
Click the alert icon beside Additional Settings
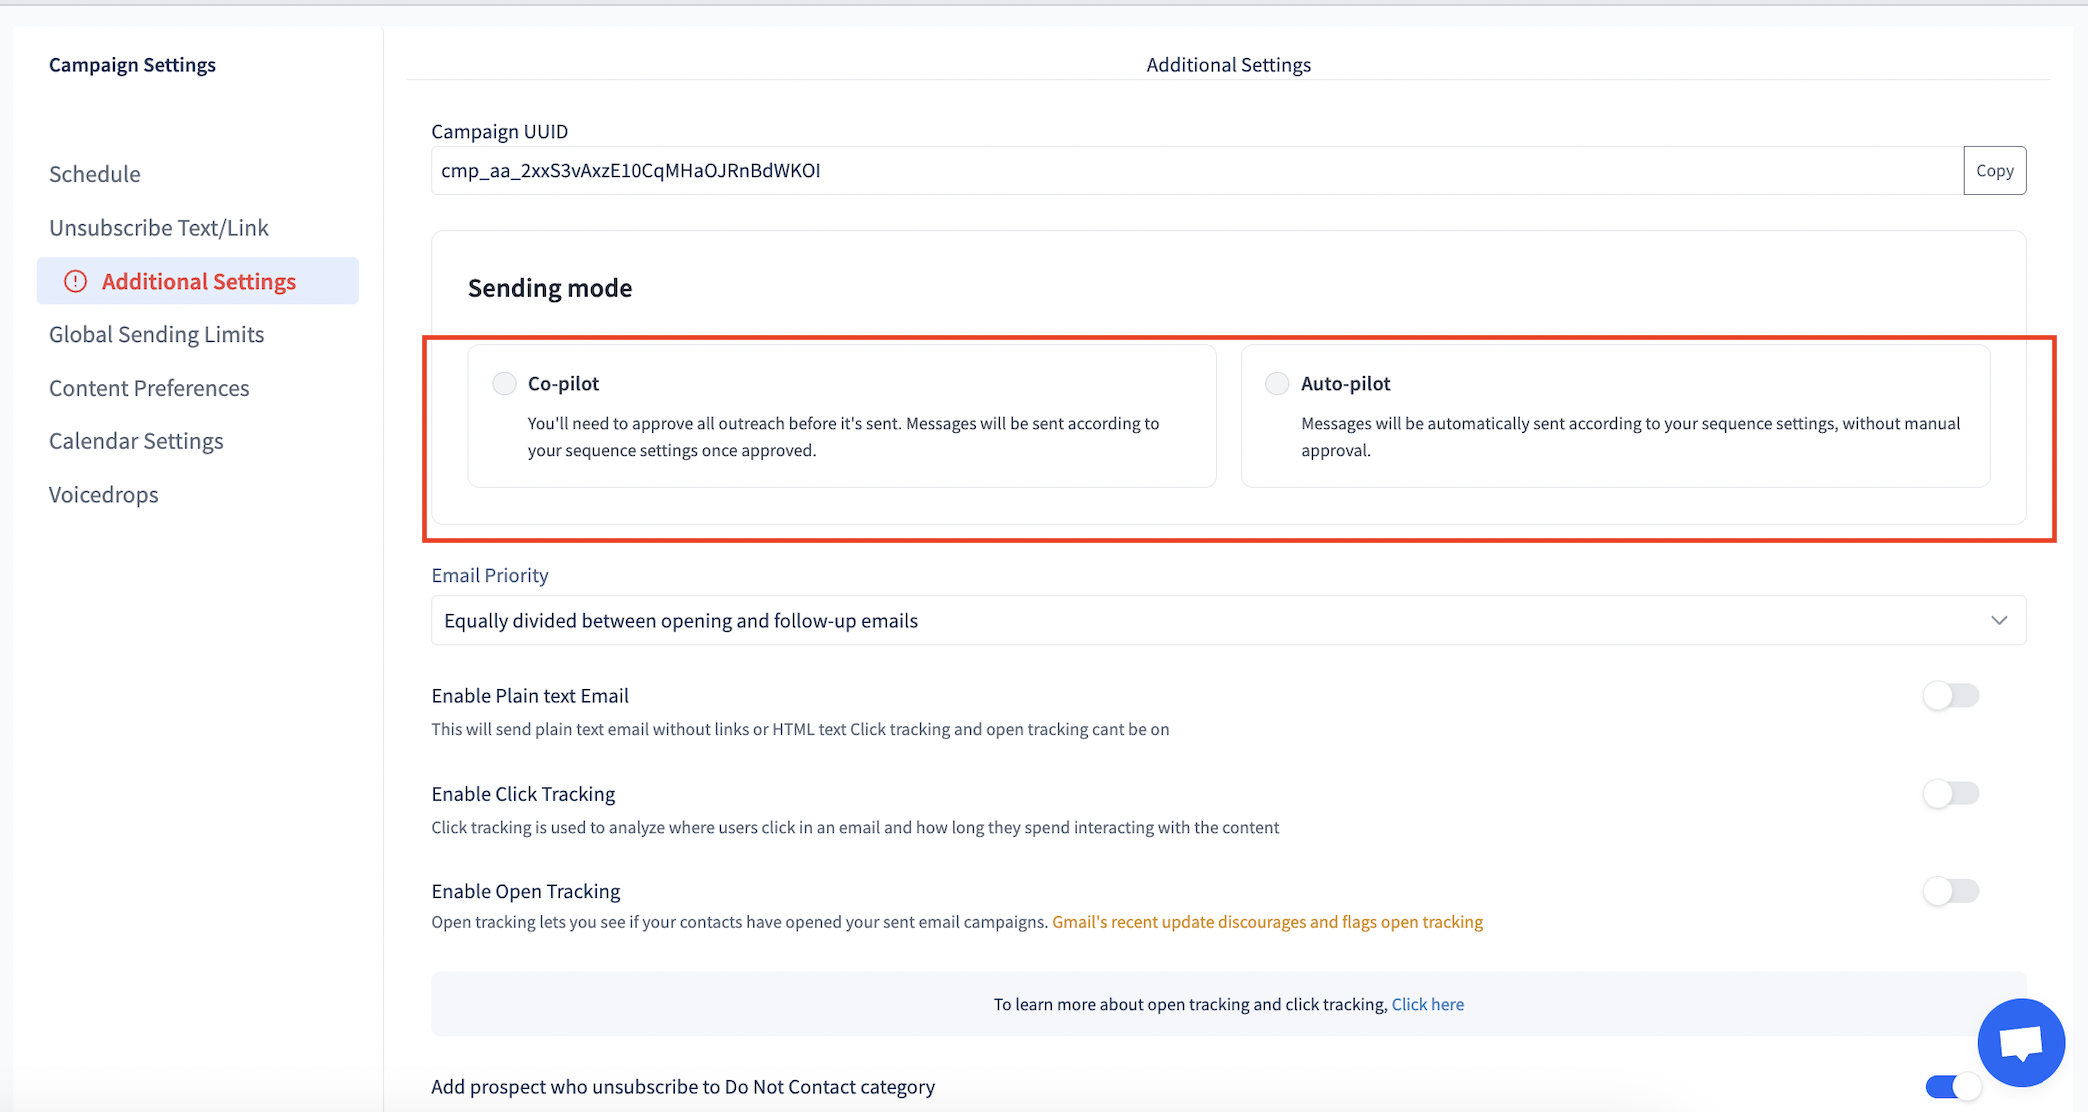(76, 282)
